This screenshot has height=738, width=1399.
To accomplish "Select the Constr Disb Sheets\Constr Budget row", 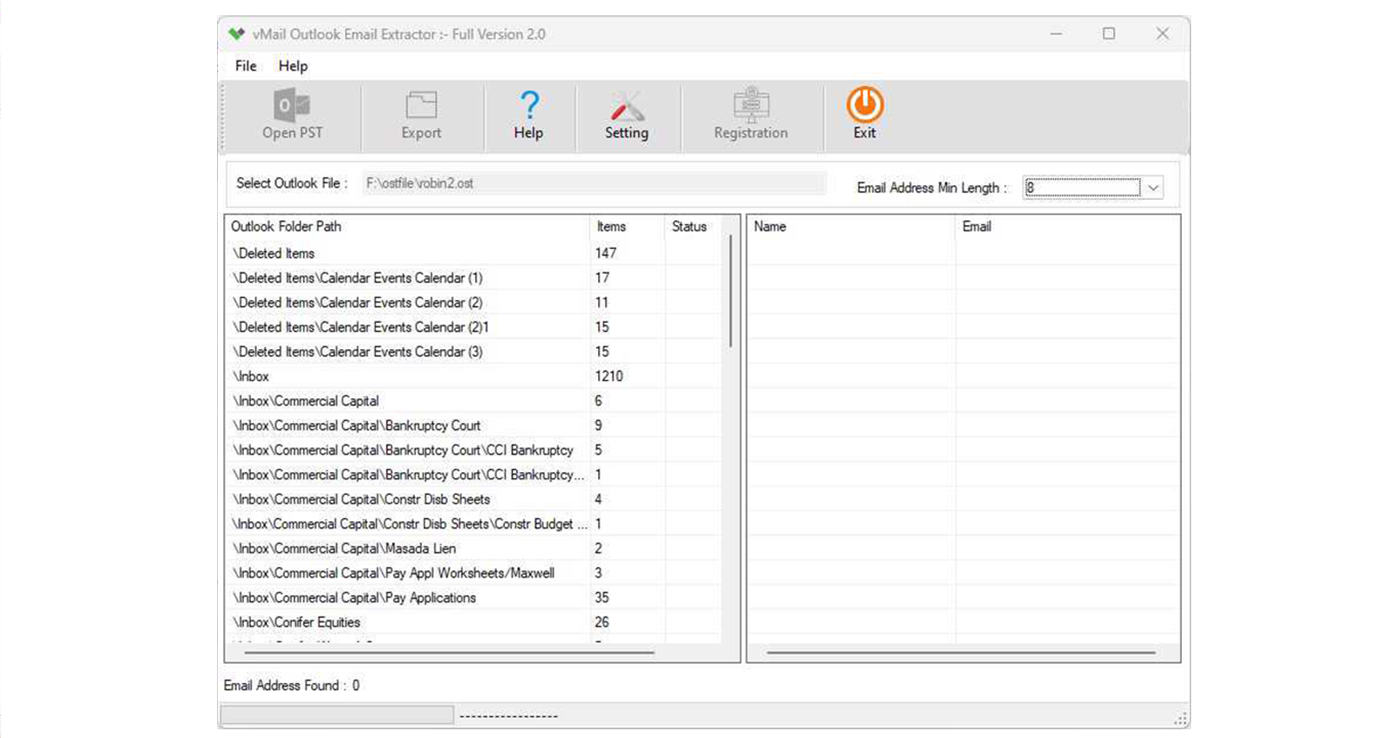I will (x=473, y=524).
